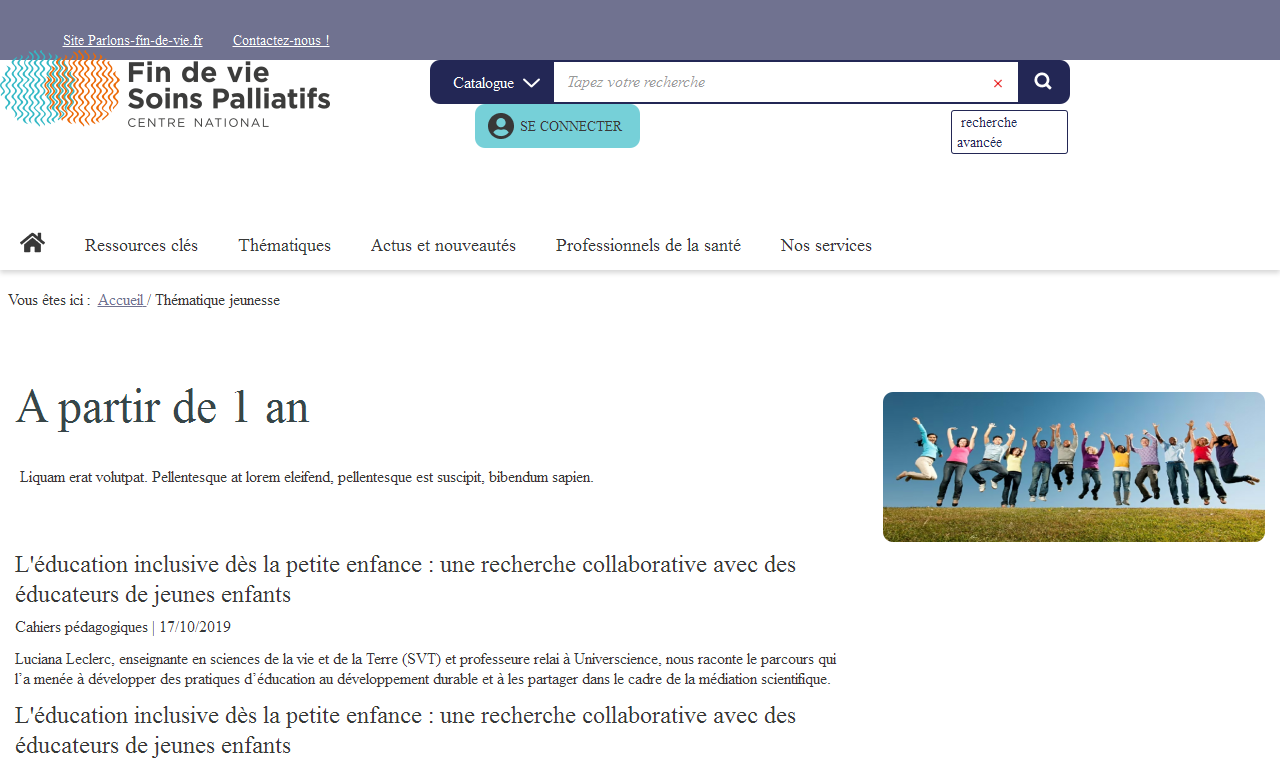1280x768 pixels.
Task: Open the Contactez-nous ! link
Action: point(281,41)
